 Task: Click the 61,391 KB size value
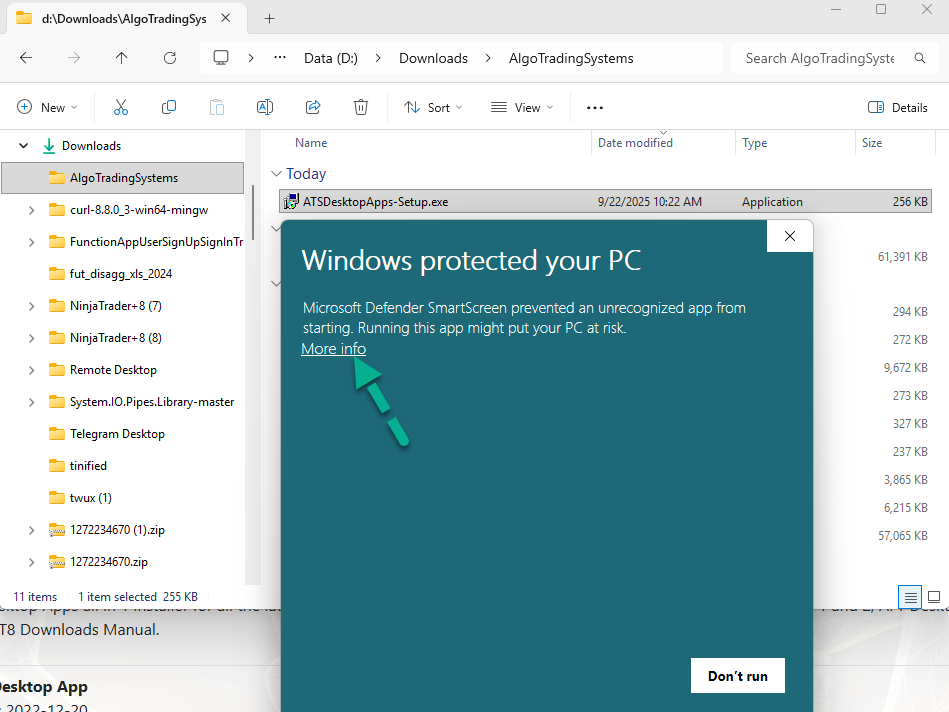click(903, 257)
